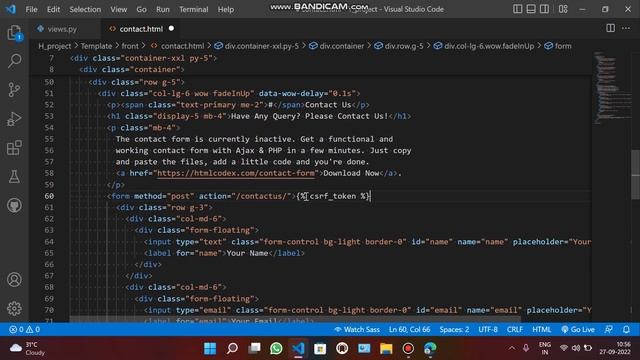Viewport: 640px width, 360px height.
Task: Open the Manage settings gear
Action: pyautogui.click(x=14, y=308)
